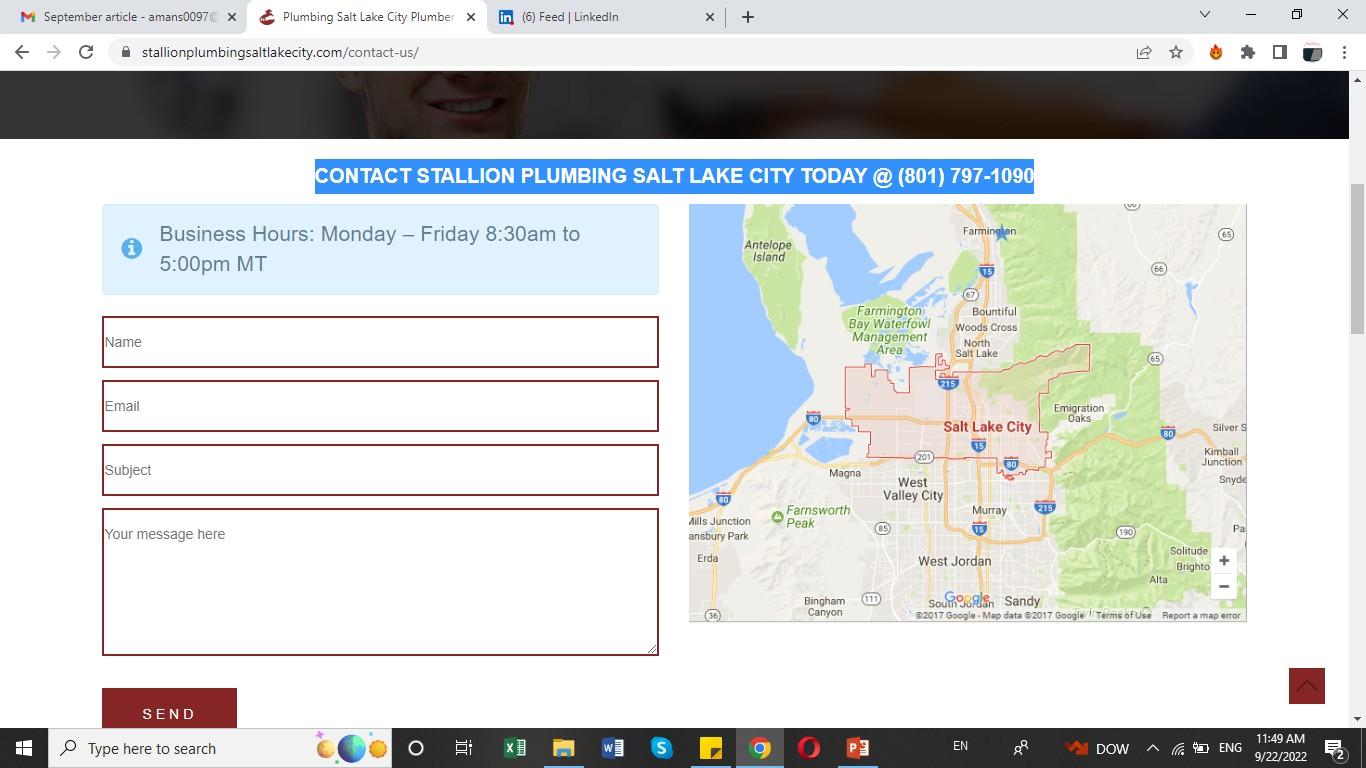This screenshot has height=768, width=1366.
Task: Open the map Terms of Use link
Action: pos(1123,615)
